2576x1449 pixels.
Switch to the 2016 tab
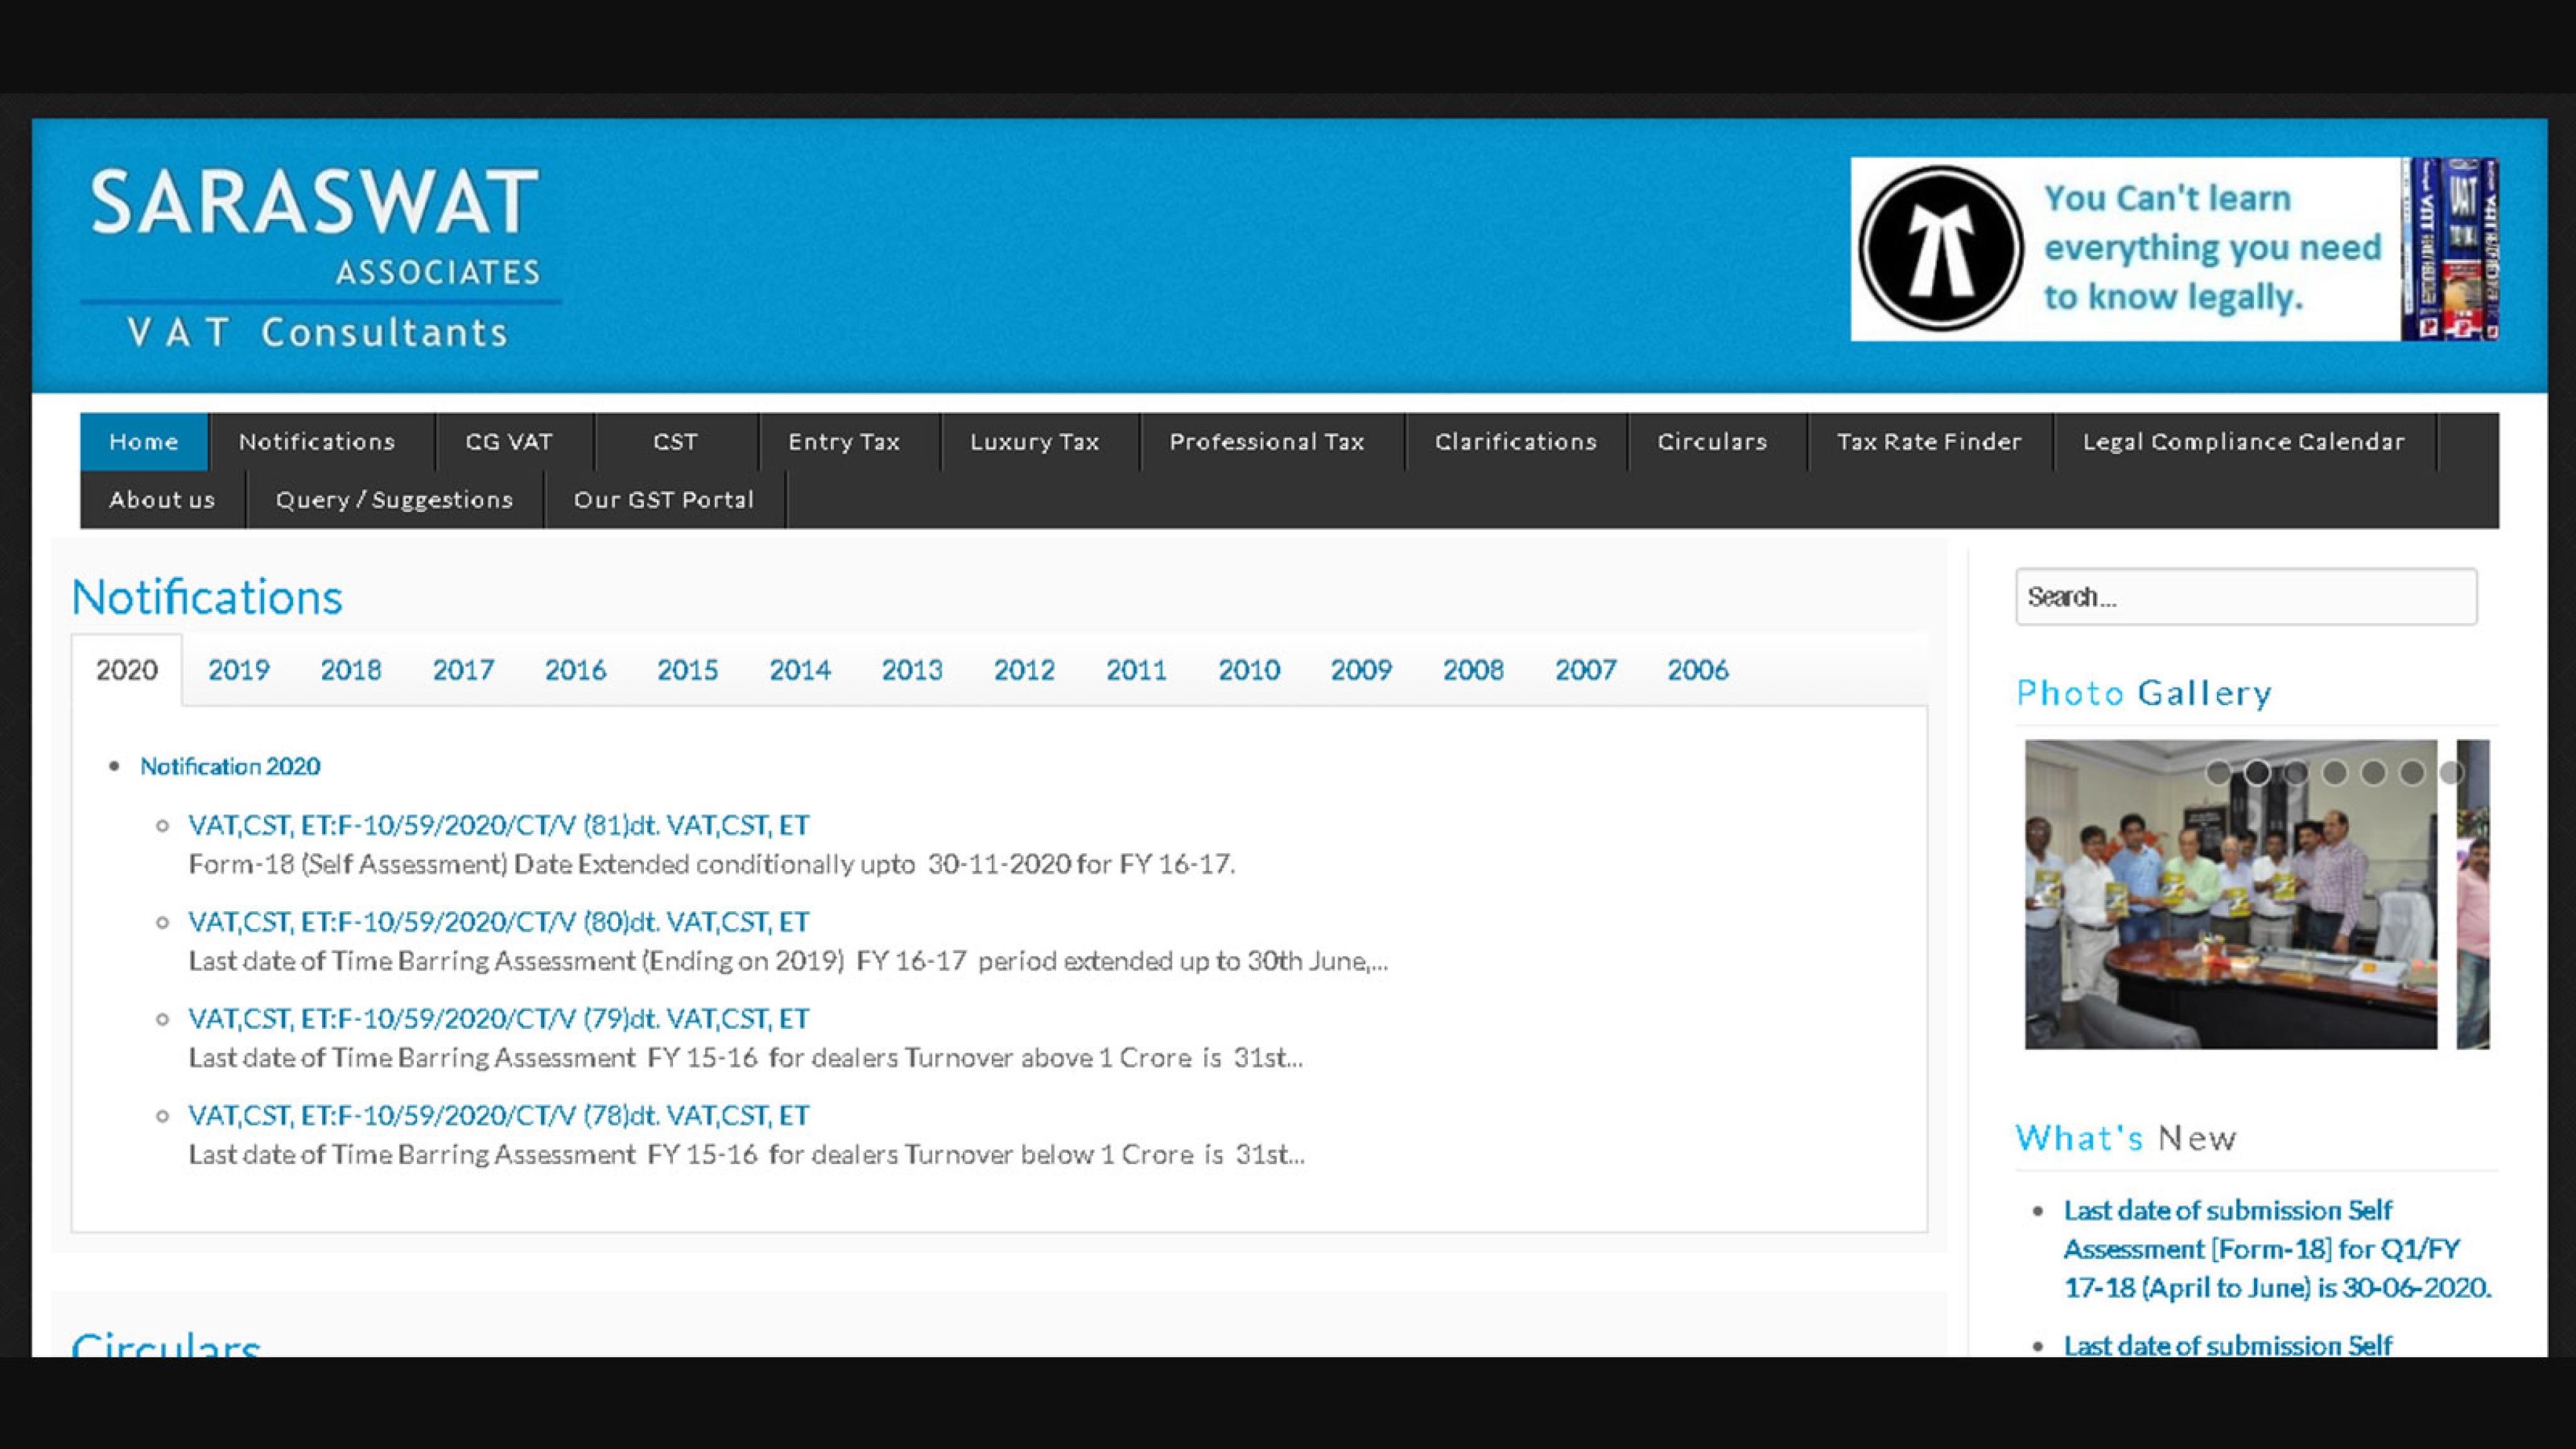coord(575,670)
